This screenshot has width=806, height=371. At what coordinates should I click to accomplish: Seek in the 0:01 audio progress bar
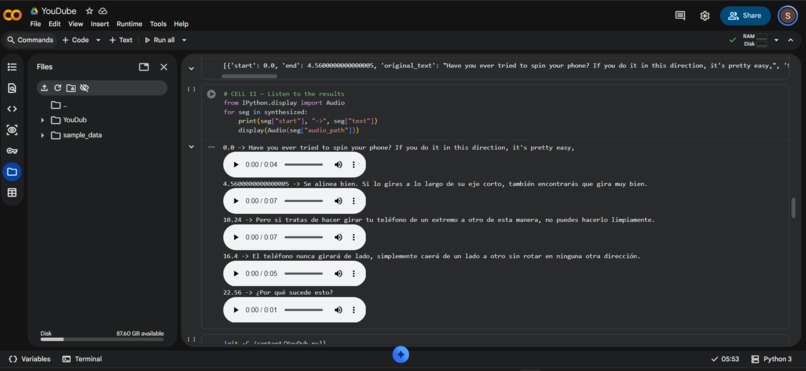(304, 310)
